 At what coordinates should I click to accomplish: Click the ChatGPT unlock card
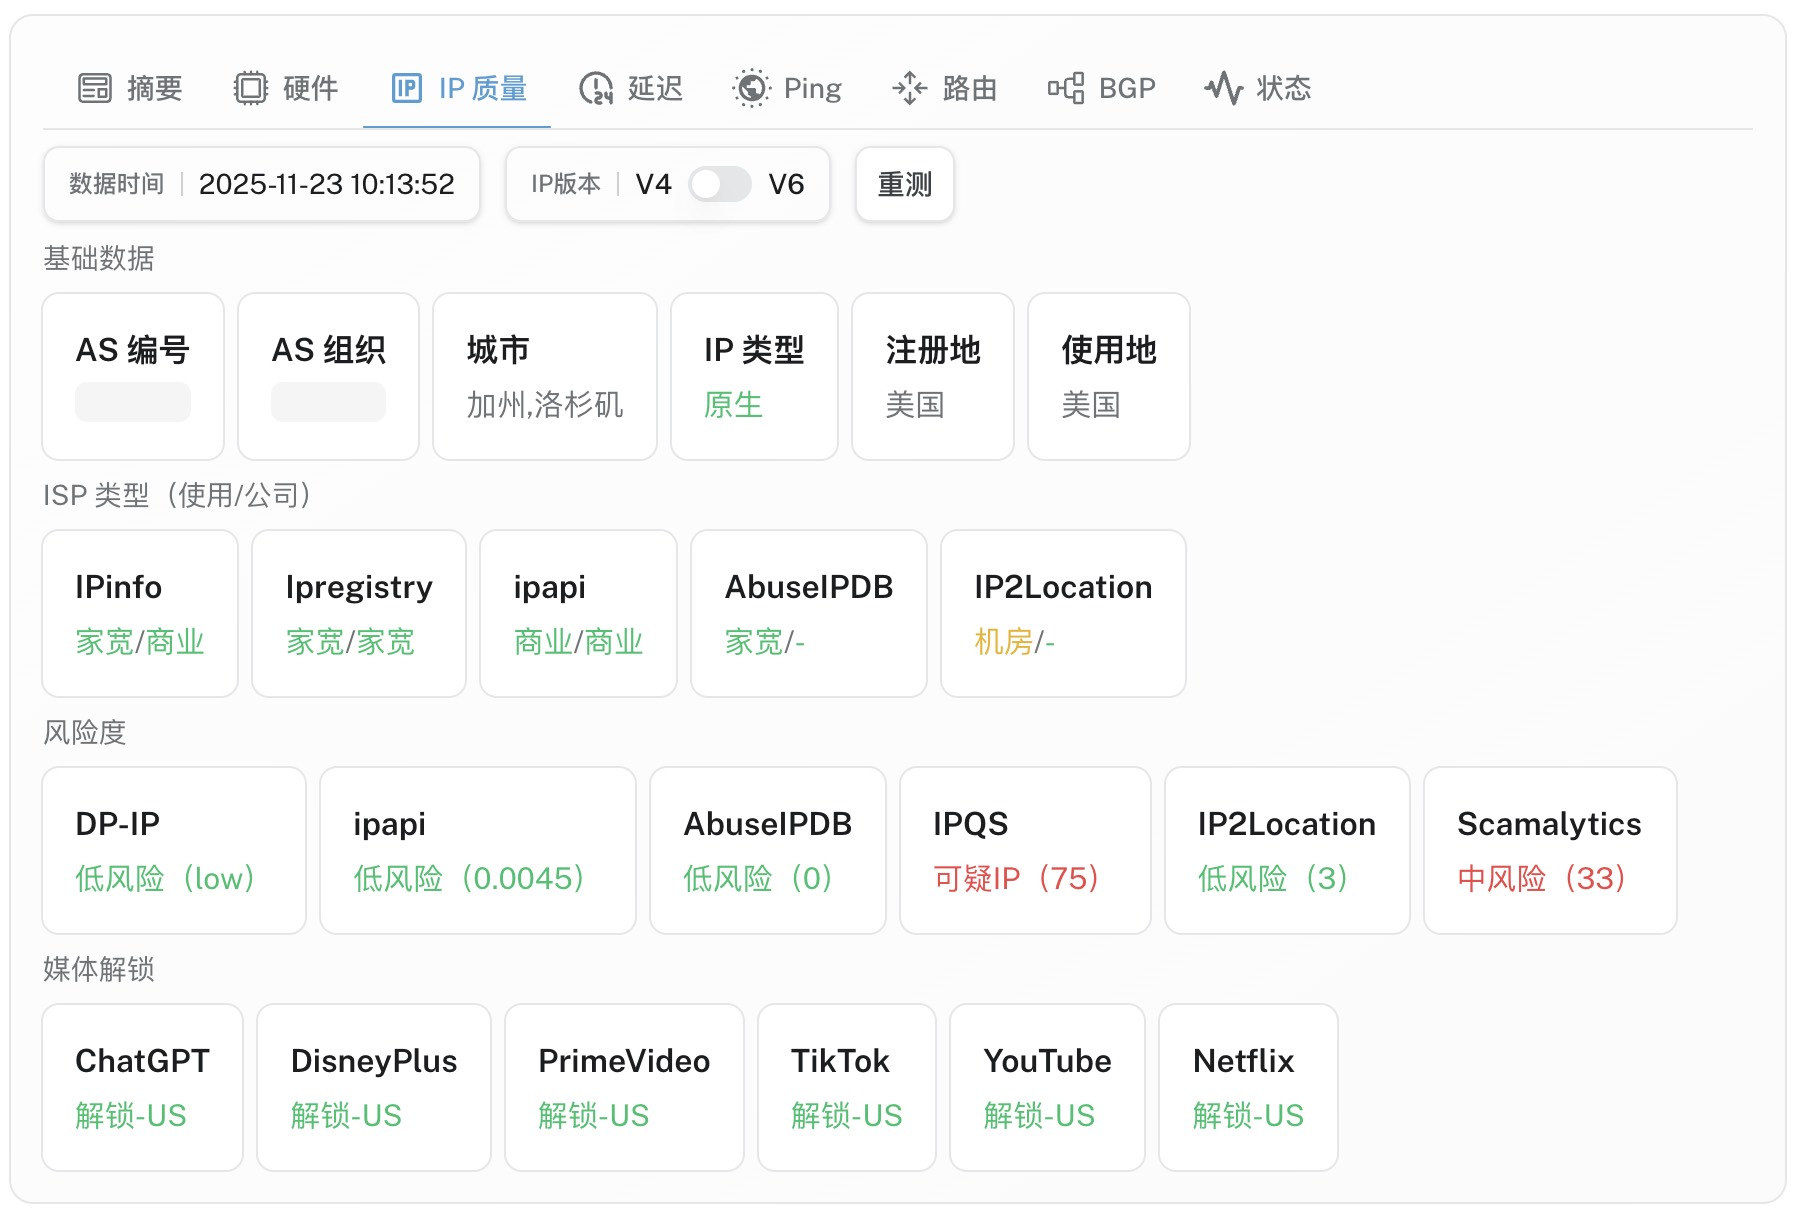pos(142,1087)
